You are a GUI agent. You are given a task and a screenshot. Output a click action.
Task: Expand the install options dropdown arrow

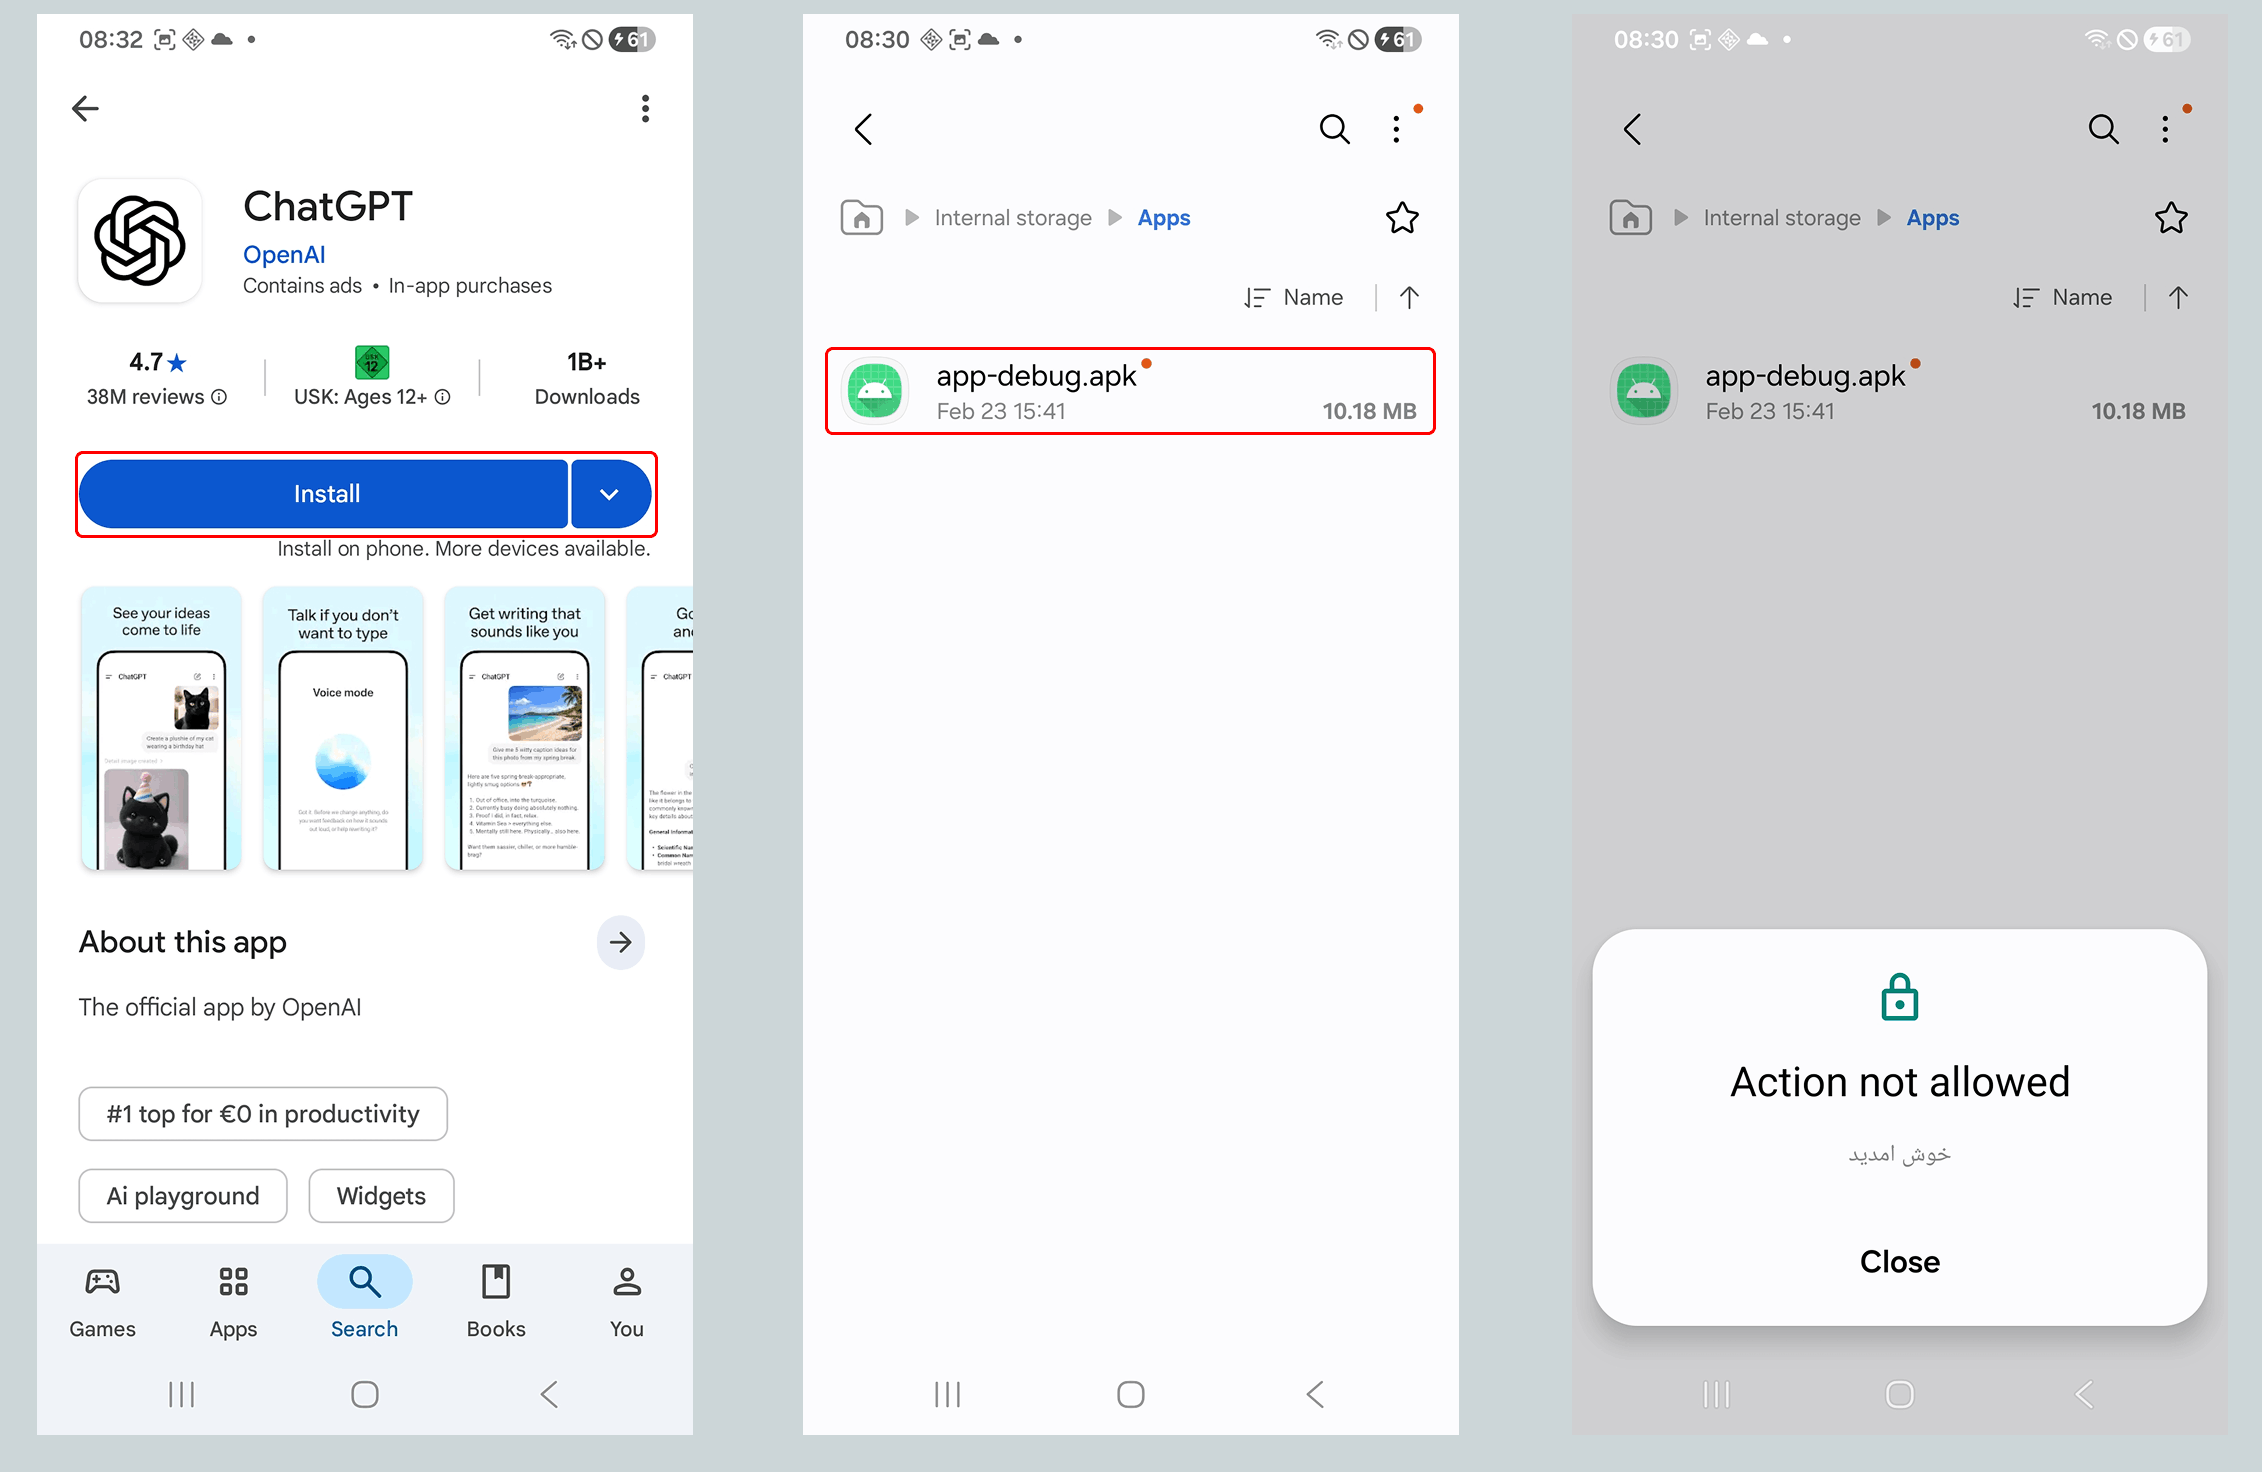click(610, 494)
